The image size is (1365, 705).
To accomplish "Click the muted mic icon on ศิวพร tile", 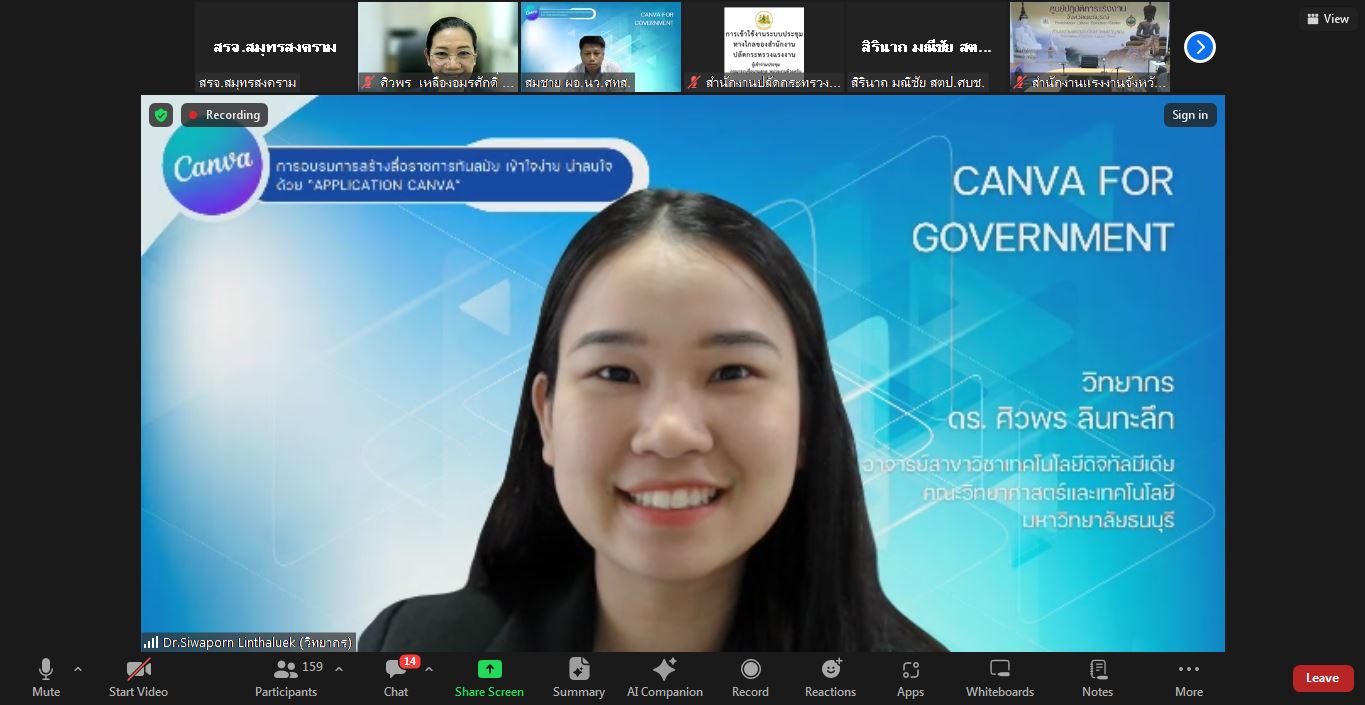I will tap(368, 83).
